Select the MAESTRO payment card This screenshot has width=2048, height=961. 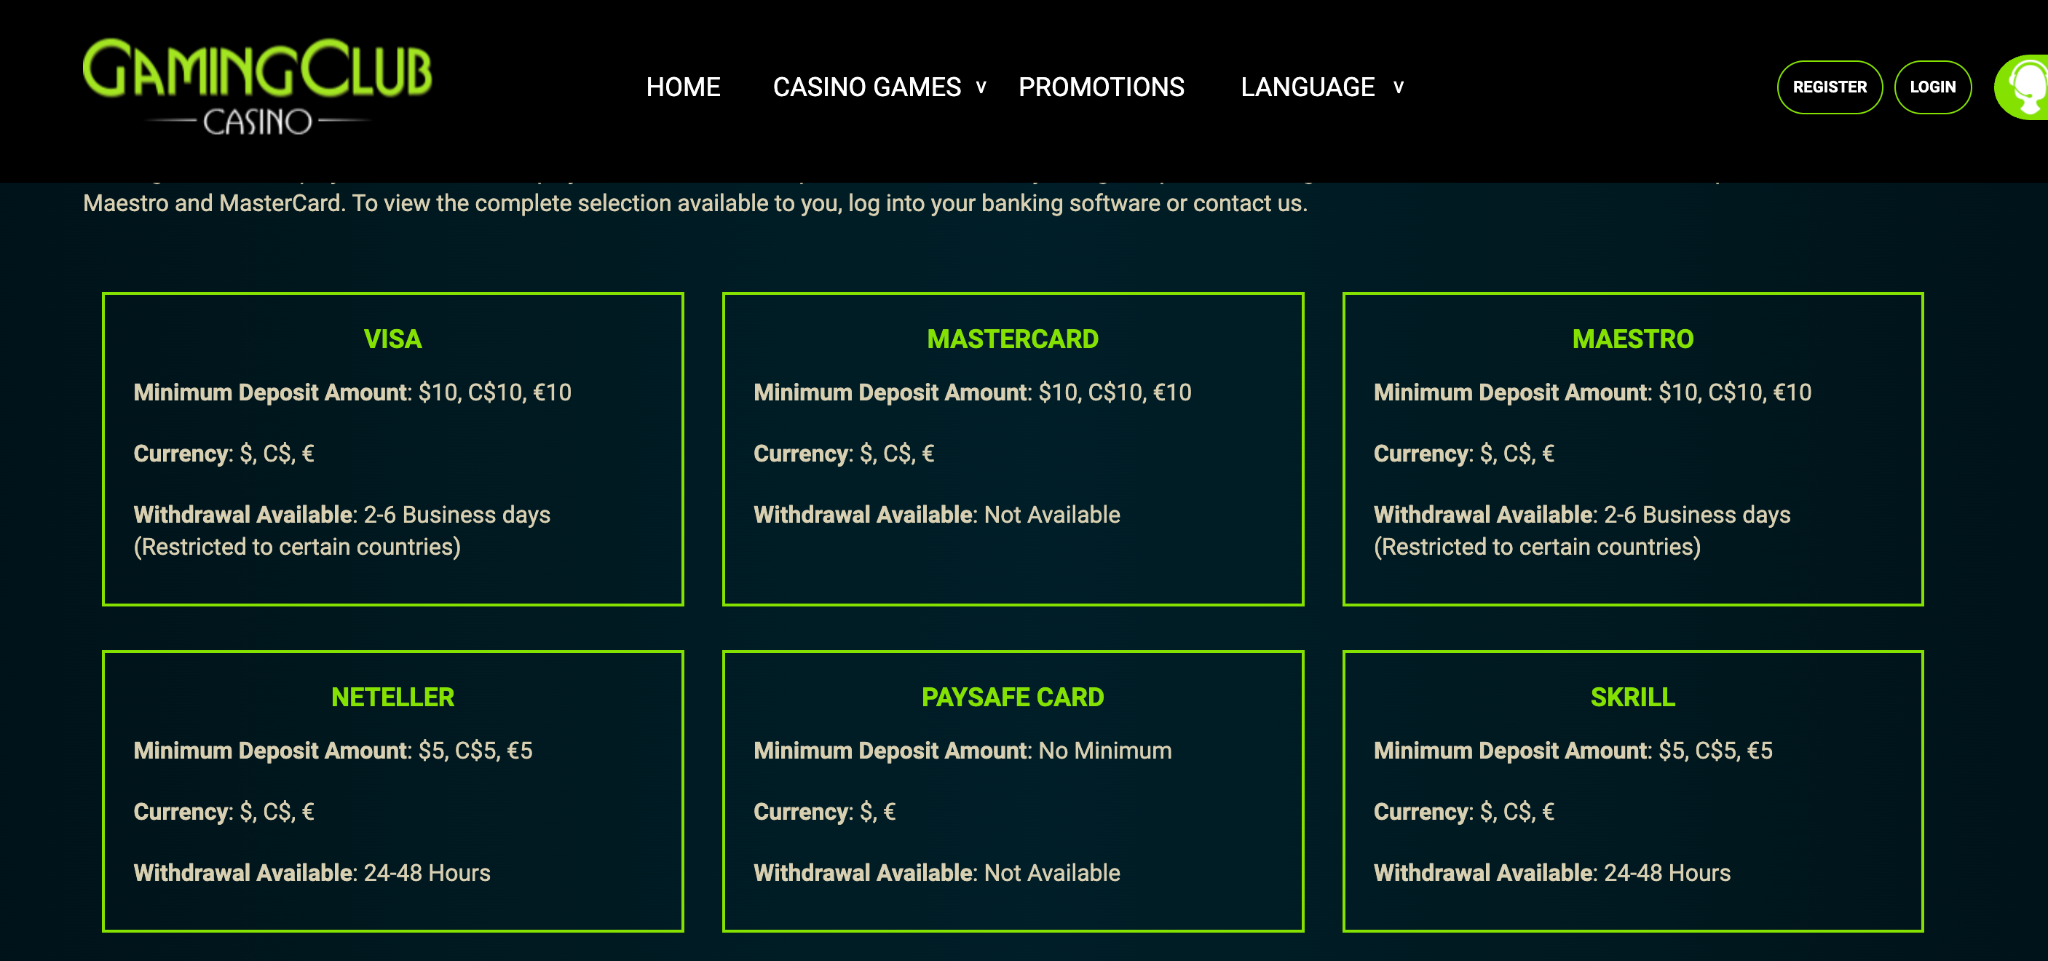(1633, 447)
